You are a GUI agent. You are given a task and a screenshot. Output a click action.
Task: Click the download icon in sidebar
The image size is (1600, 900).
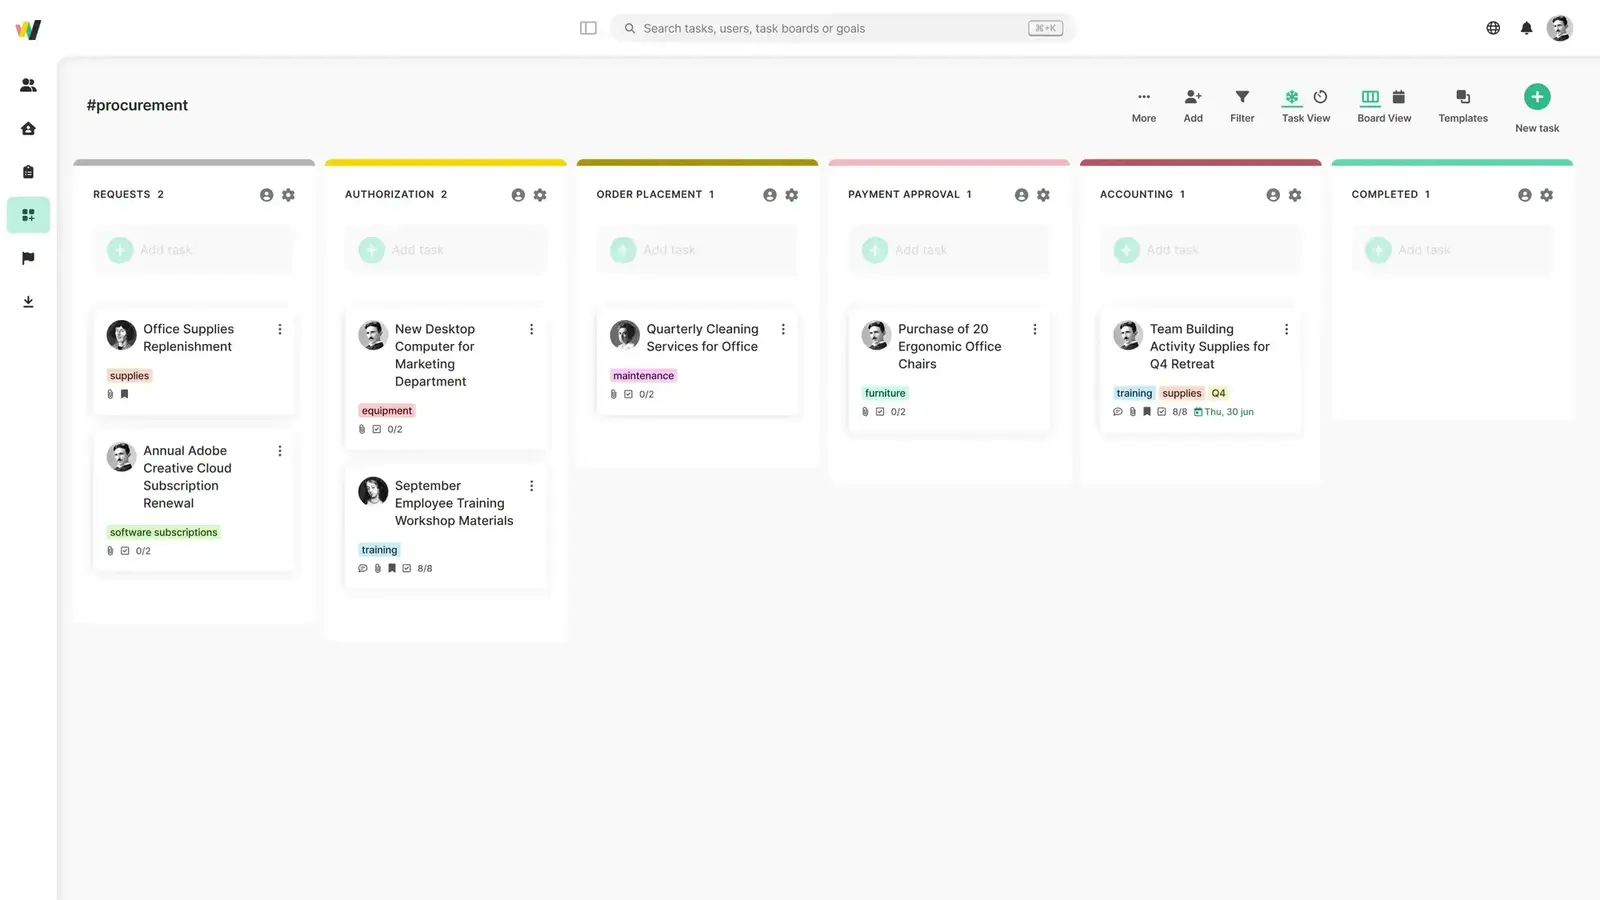tap(28, 302)
